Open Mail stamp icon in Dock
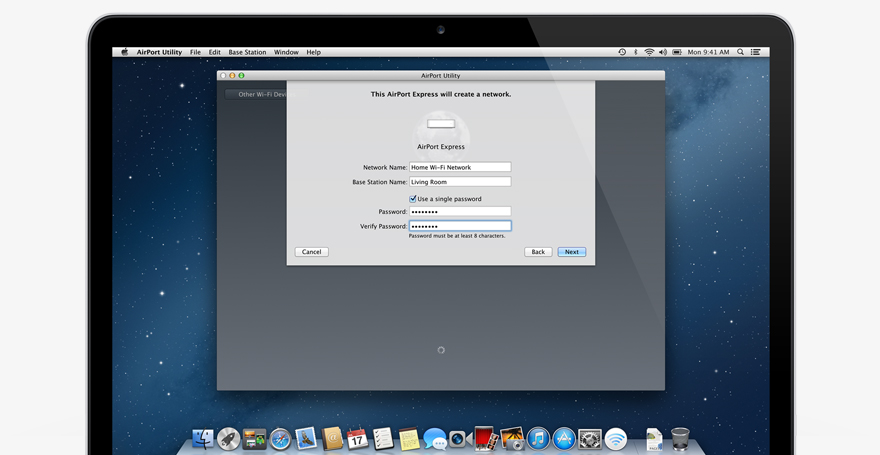 306,439
